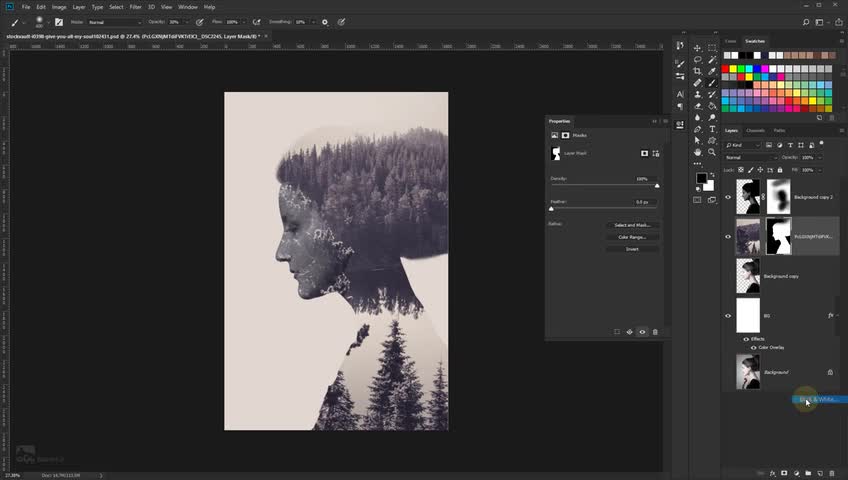The height and width of the screenshot is (480, 848).
Task: Open the layer blend mode Normal dropdown
Action: click(x=751, y=157)
